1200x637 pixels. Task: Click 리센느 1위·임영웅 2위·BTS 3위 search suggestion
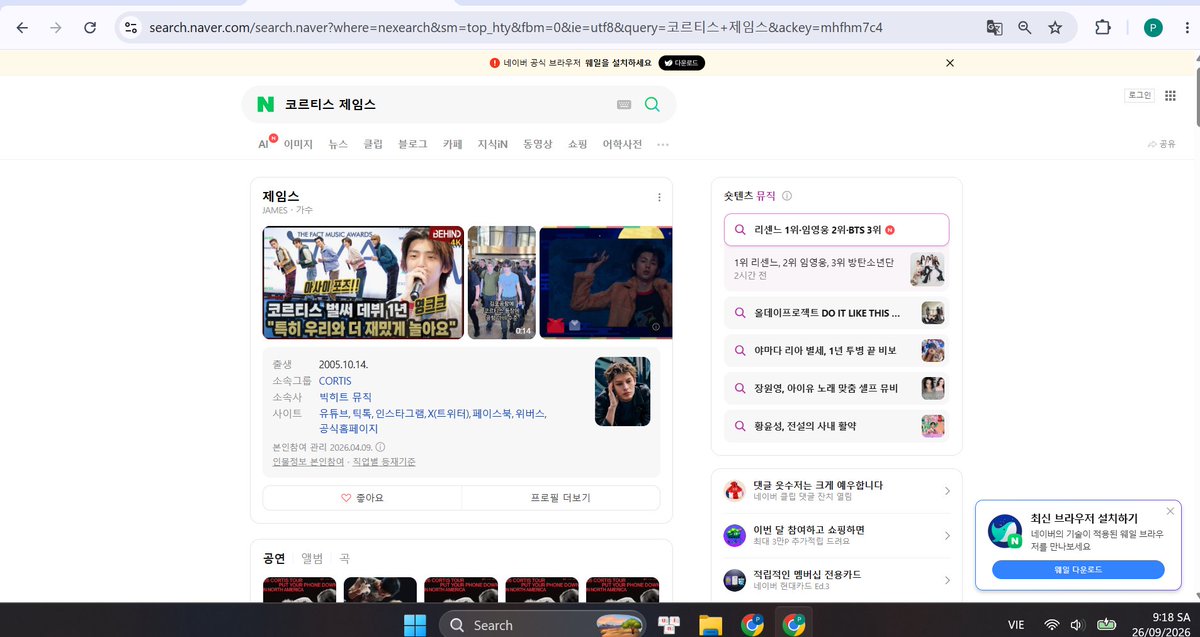[836, 229]
